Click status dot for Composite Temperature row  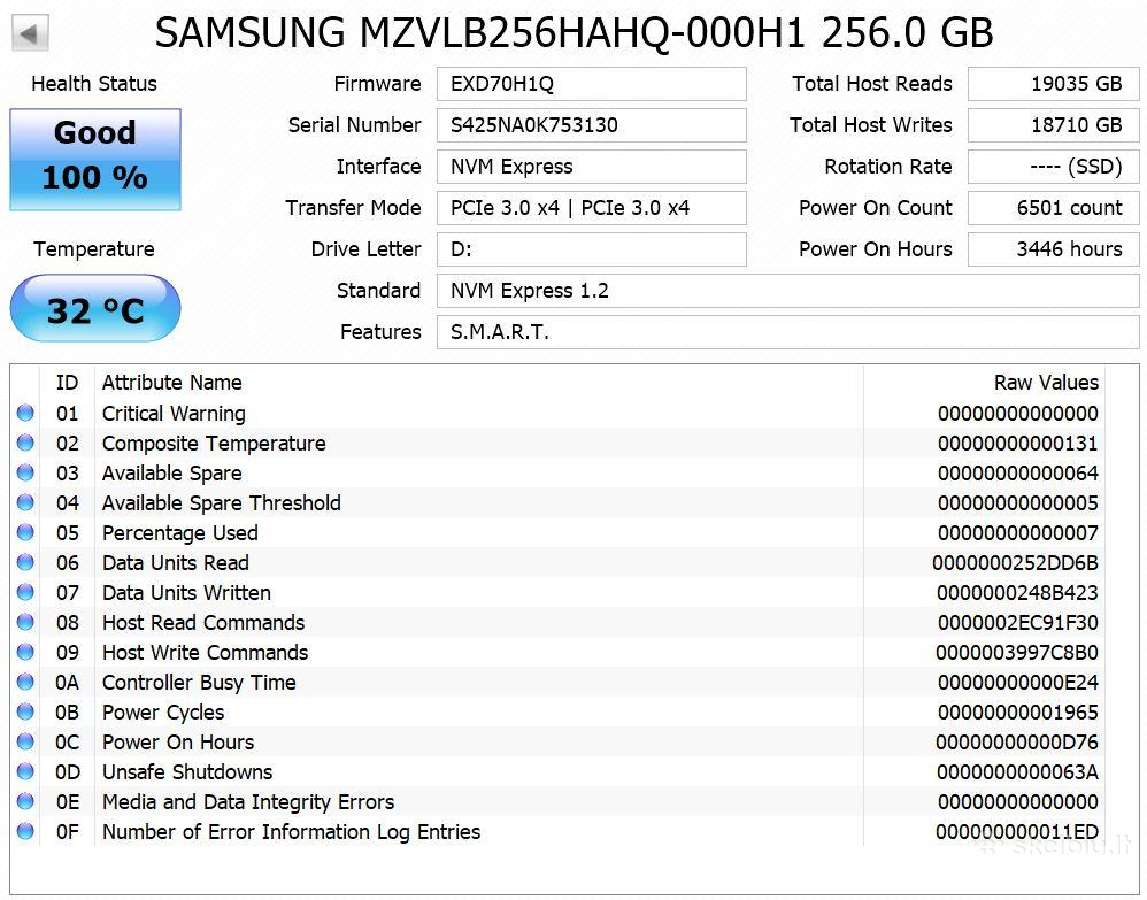coord(26,443)
